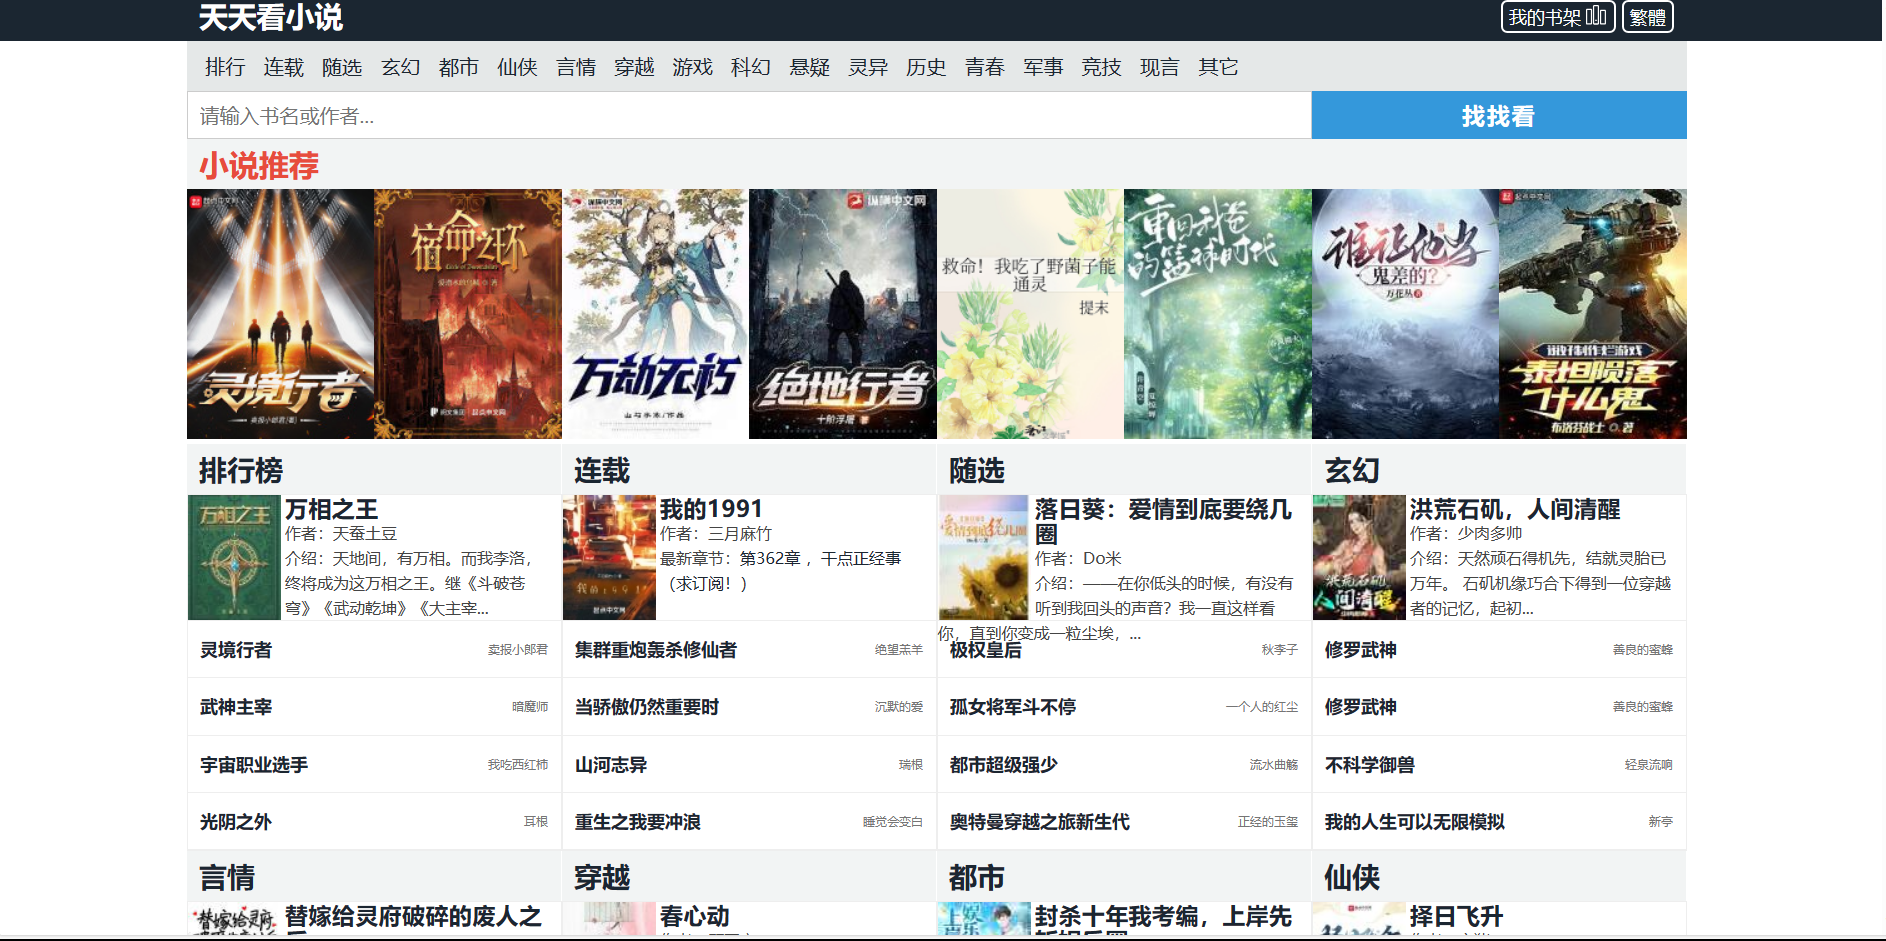Open 武神主宰 in the ranking list
The width and height of the screenshot is (1886, 941).
236,707
